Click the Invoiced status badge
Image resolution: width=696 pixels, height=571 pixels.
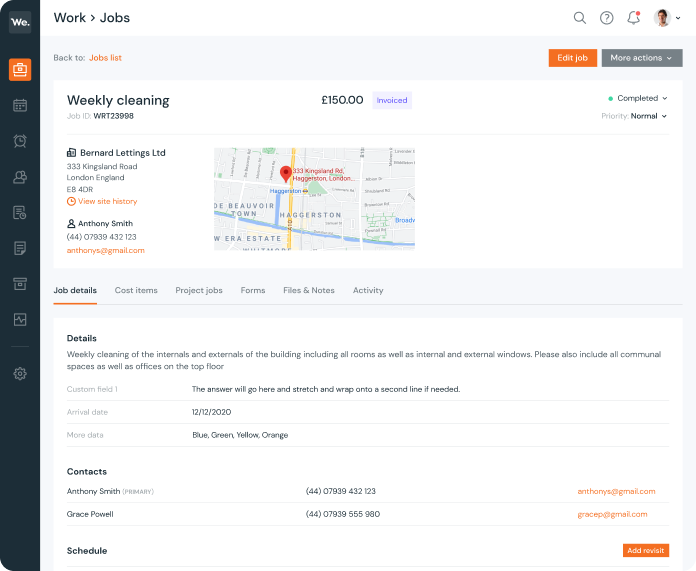392,100
